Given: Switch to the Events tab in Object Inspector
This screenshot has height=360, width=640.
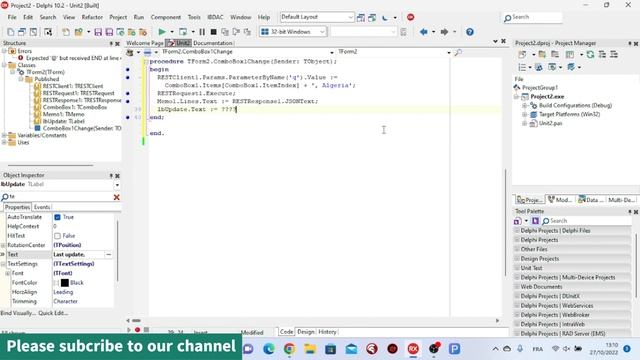Looking at the screenshot, I should (x=42, y=207).
